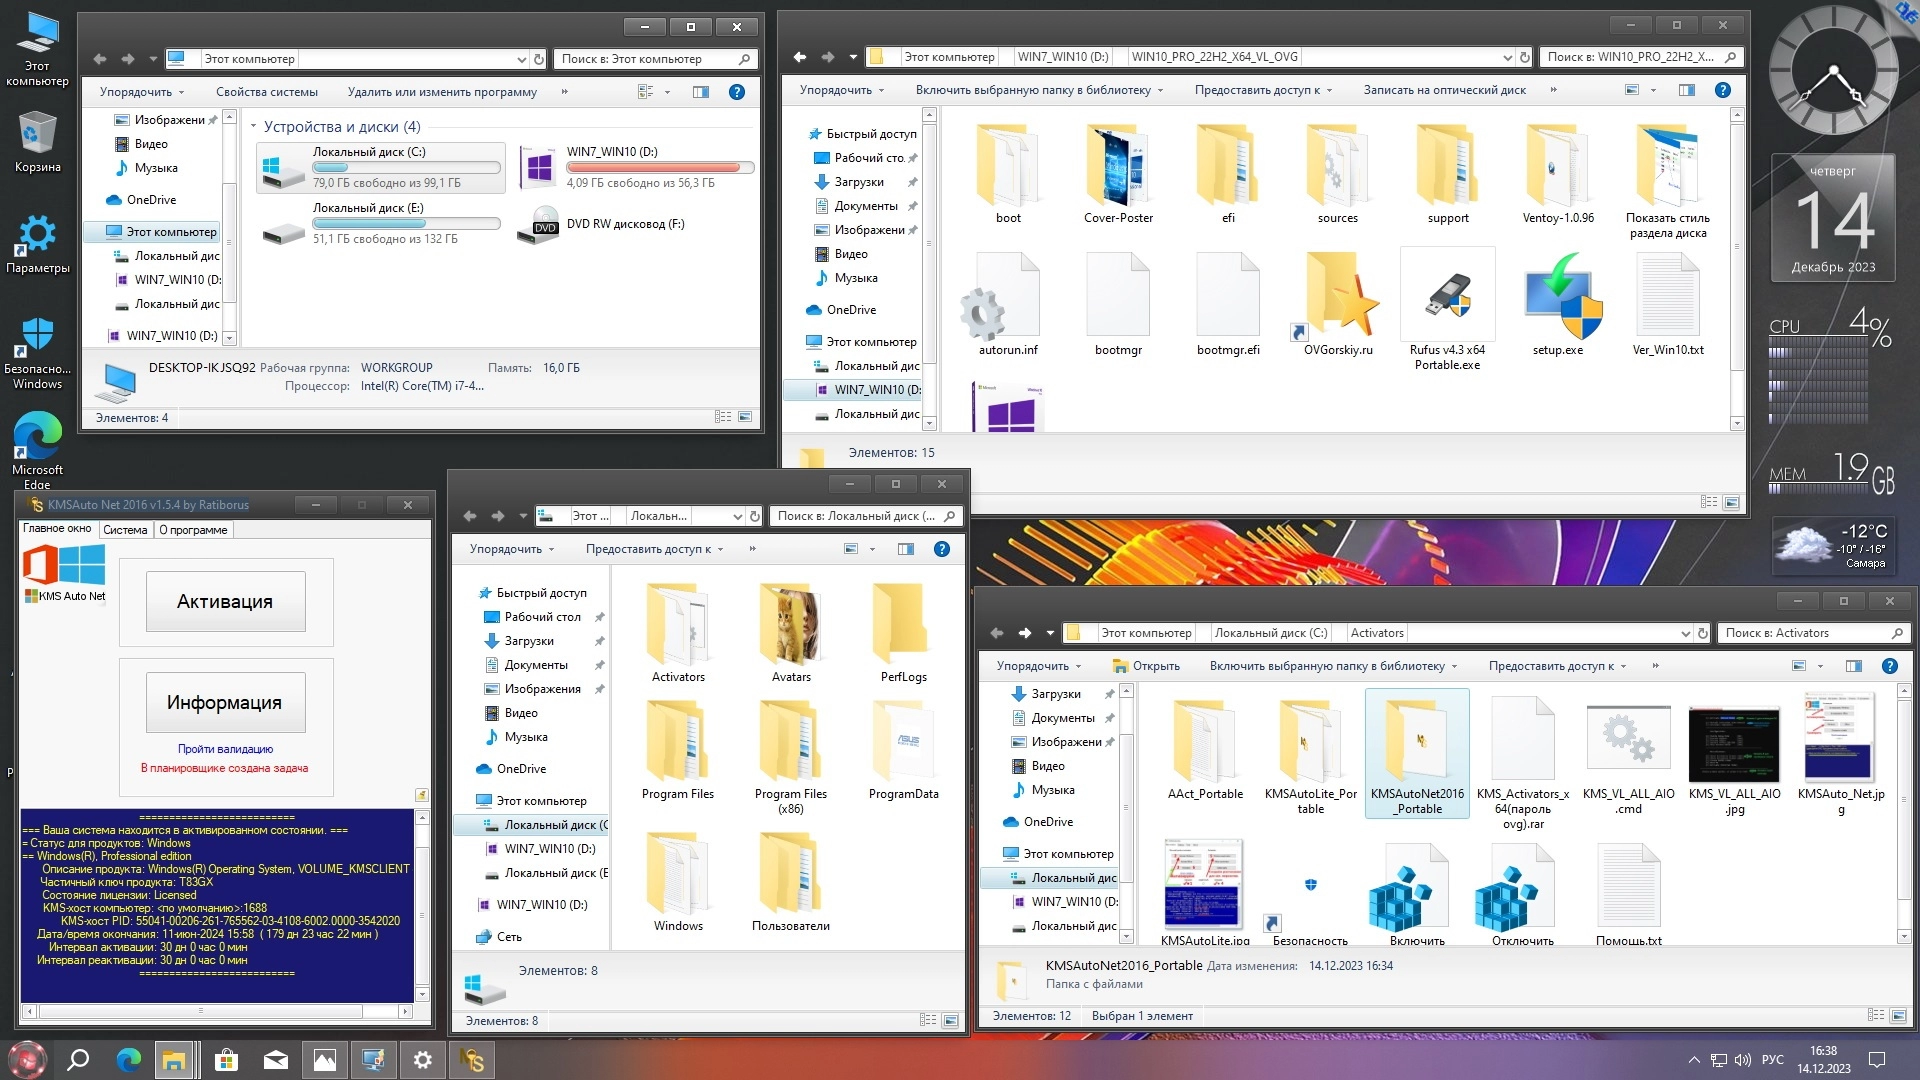
Task: Click the Пройти валидацию link
Action: (x=225, y=749)
